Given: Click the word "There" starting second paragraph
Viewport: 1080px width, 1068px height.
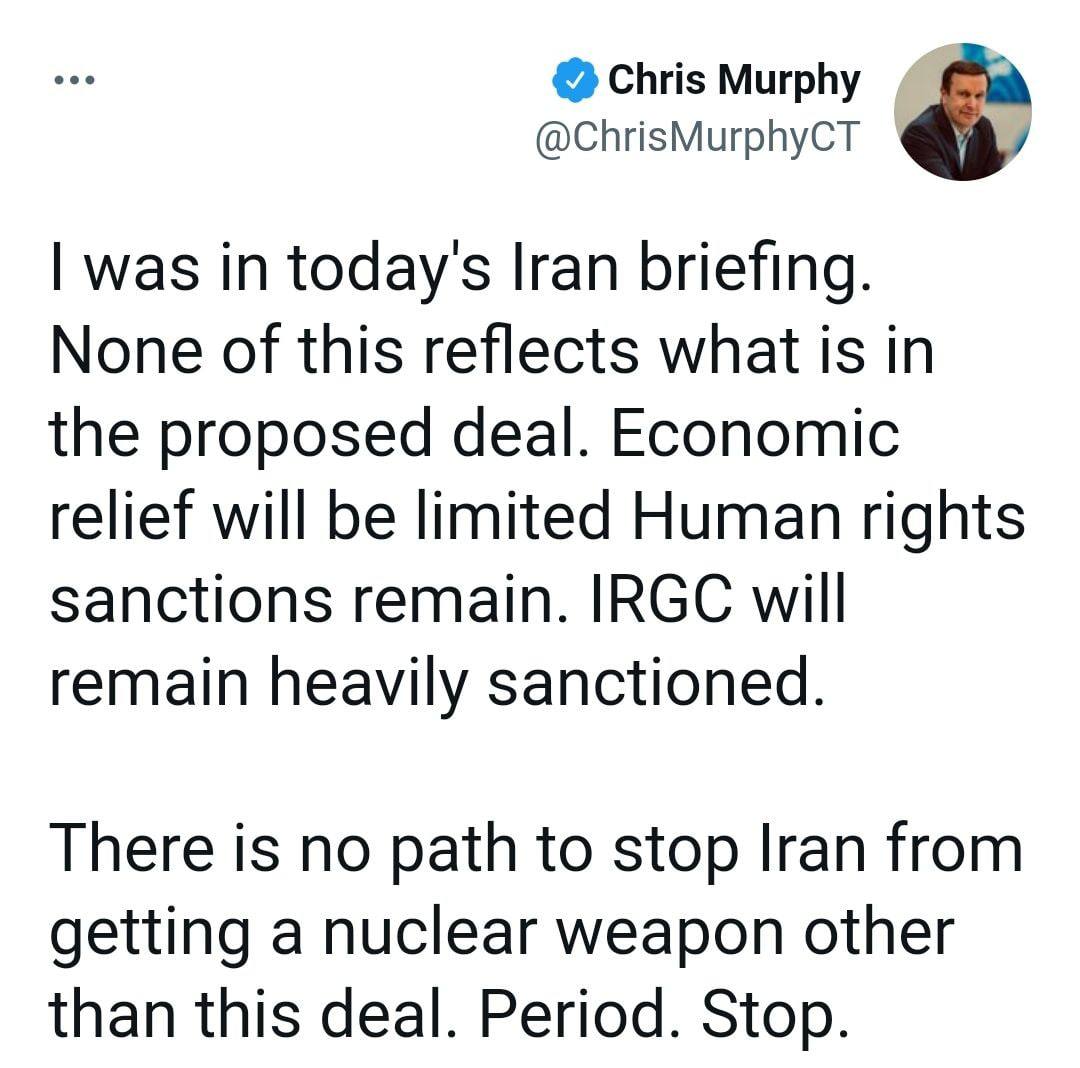Looking at the screenshot, I should [x=132, y=848].
